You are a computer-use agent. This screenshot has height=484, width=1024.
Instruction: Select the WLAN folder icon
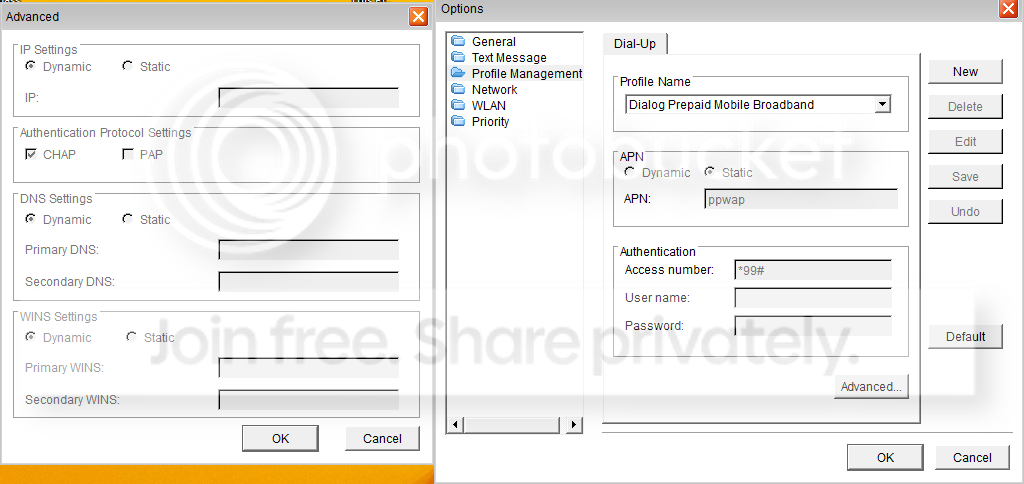(x=458, y=105)
